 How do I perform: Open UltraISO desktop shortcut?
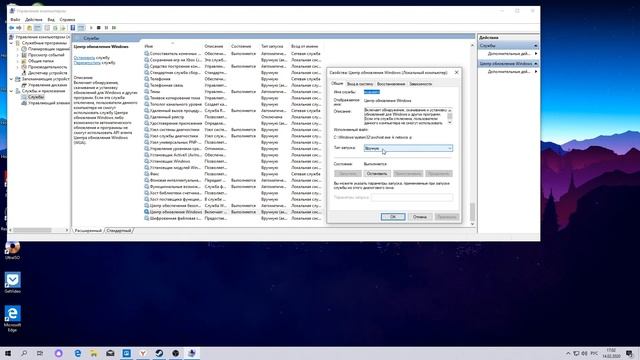pyautogui.click(x=13, y=250)
